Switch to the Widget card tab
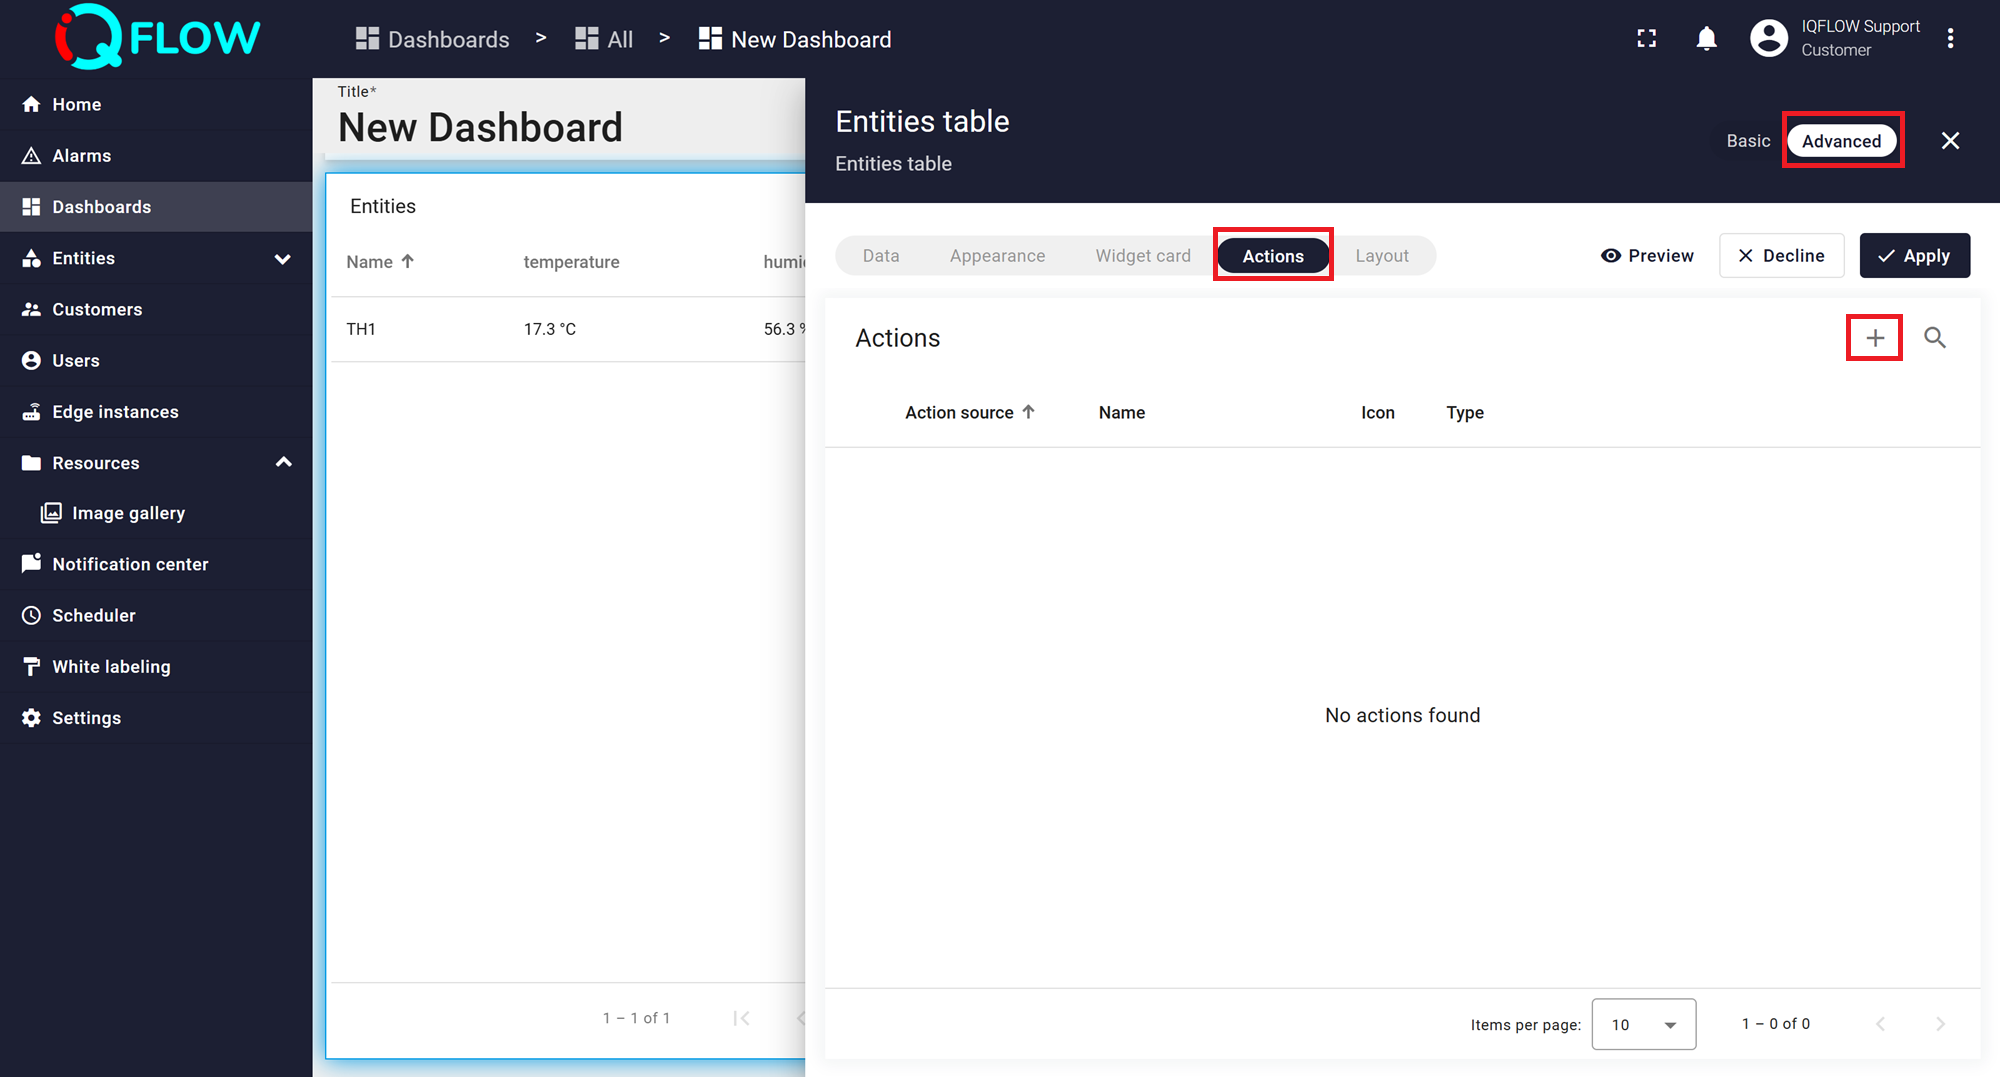Screen dimensions: 2000x1077 tap(1142, 256)
